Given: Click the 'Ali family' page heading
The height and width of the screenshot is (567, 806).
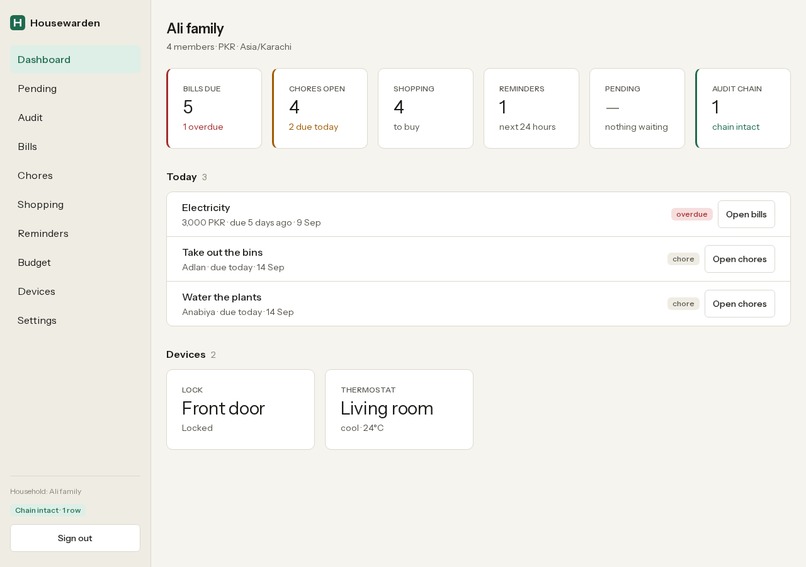Looking at the screenshot, I should point(195,28).
